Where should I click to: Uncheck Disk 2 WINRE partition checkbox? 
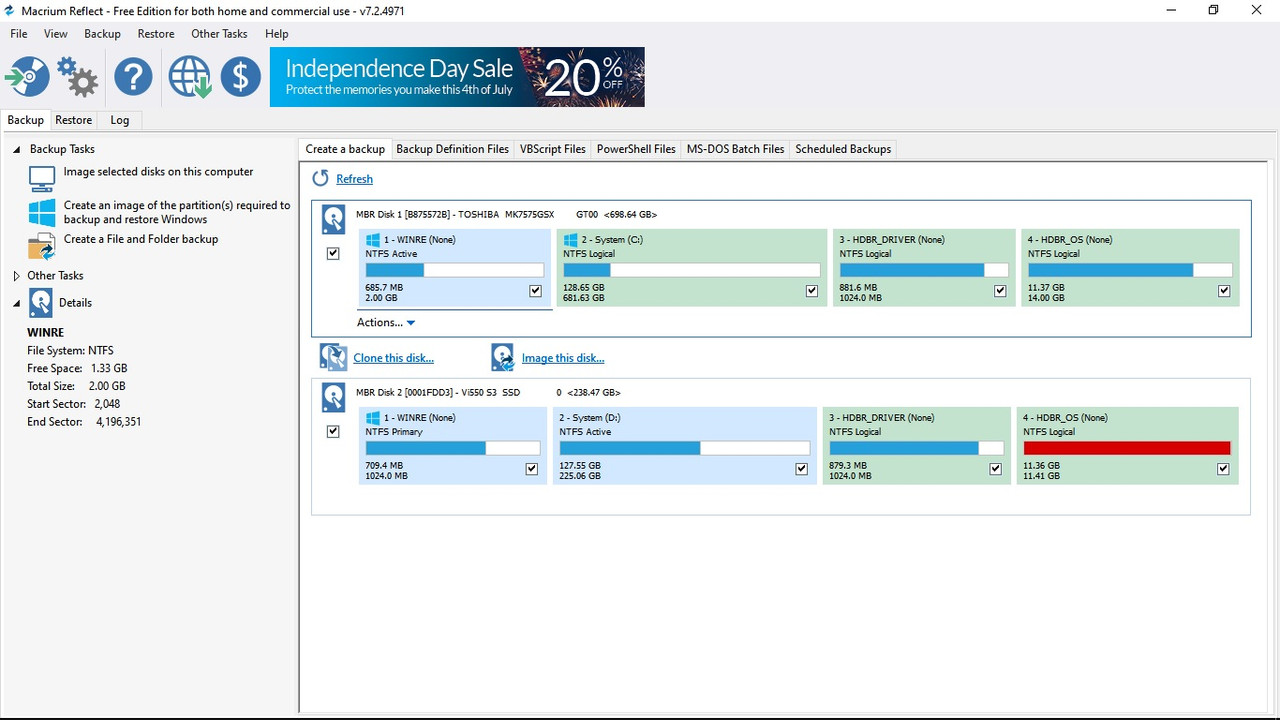(531, 469)
